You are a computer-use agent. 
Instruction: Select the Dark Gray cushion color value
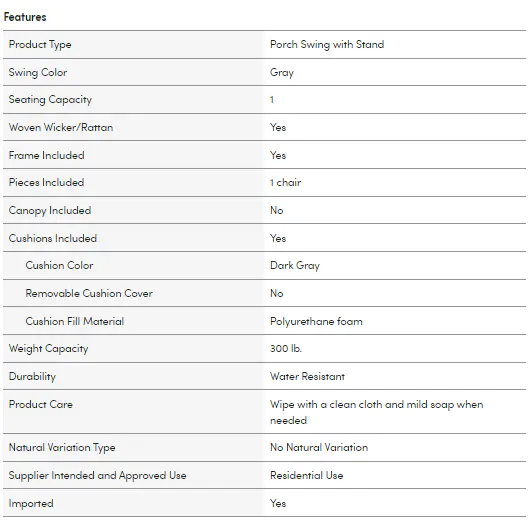[x=295, y=266]
